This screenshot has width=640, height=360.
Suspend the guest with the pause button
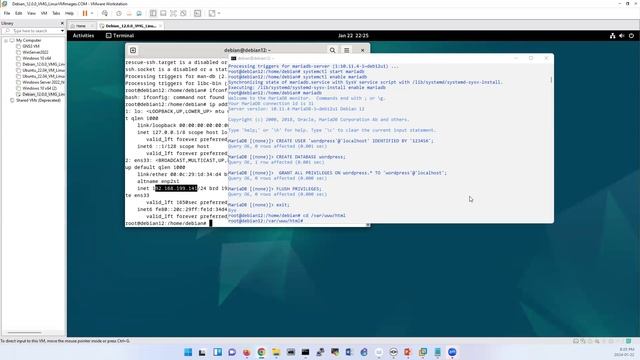[x=85, y=13]
